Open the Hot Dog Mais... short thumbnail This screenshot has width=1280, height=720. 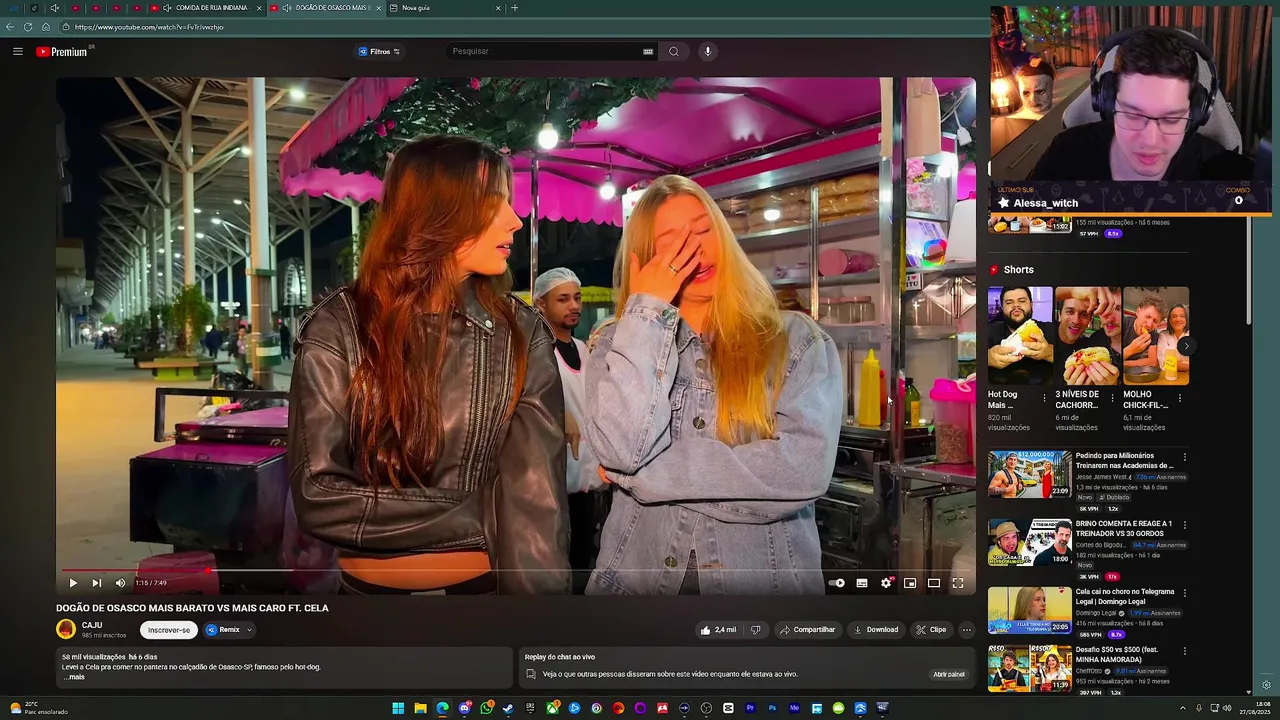click(x=1020, y=336)
